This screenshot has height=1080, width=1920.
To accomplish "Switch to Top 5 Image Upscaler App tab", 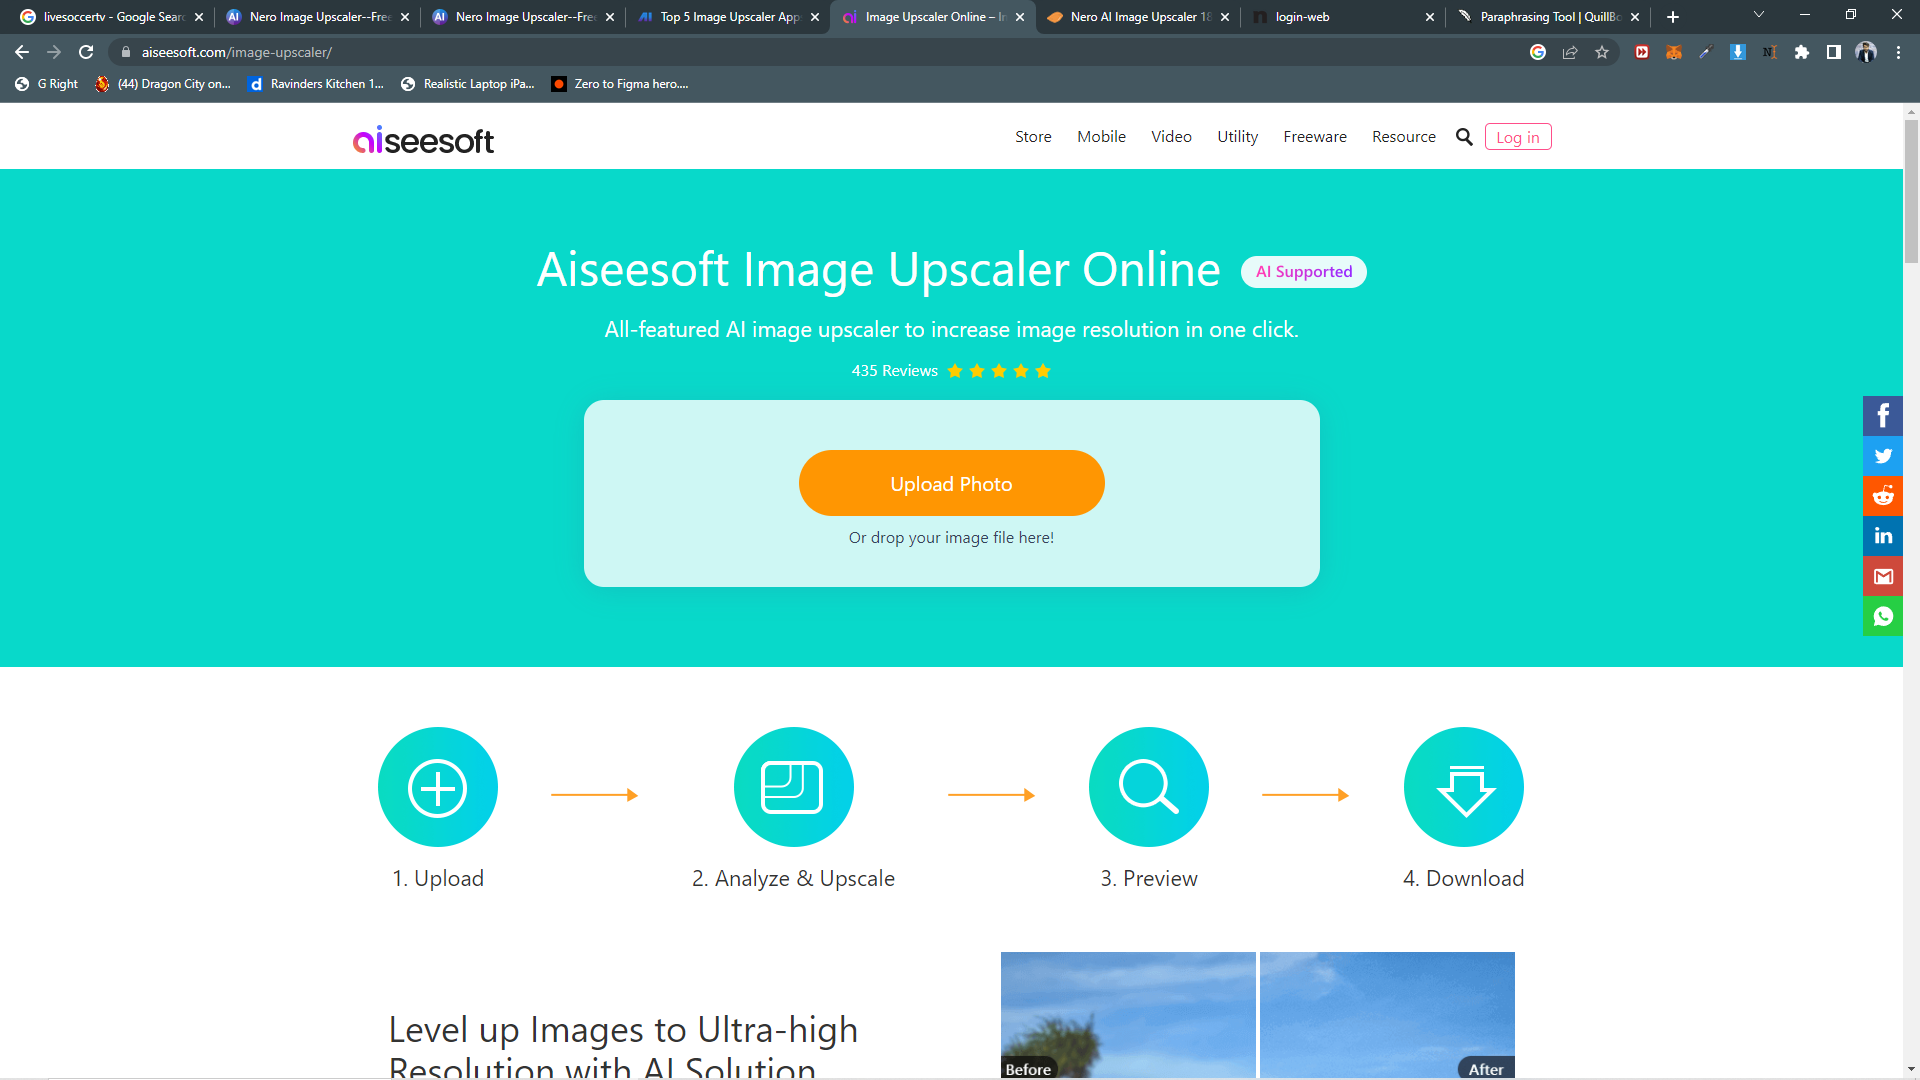I will pyautogui.click(x=730, y=17).
